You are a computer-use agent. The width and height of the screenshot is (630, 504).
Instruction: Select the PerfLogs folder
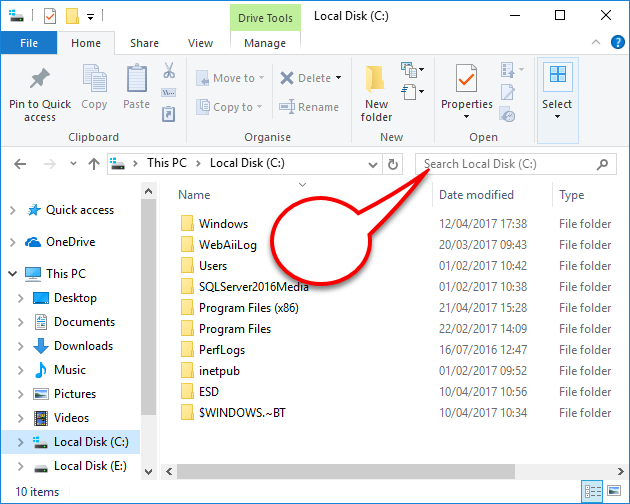[213, 350]
